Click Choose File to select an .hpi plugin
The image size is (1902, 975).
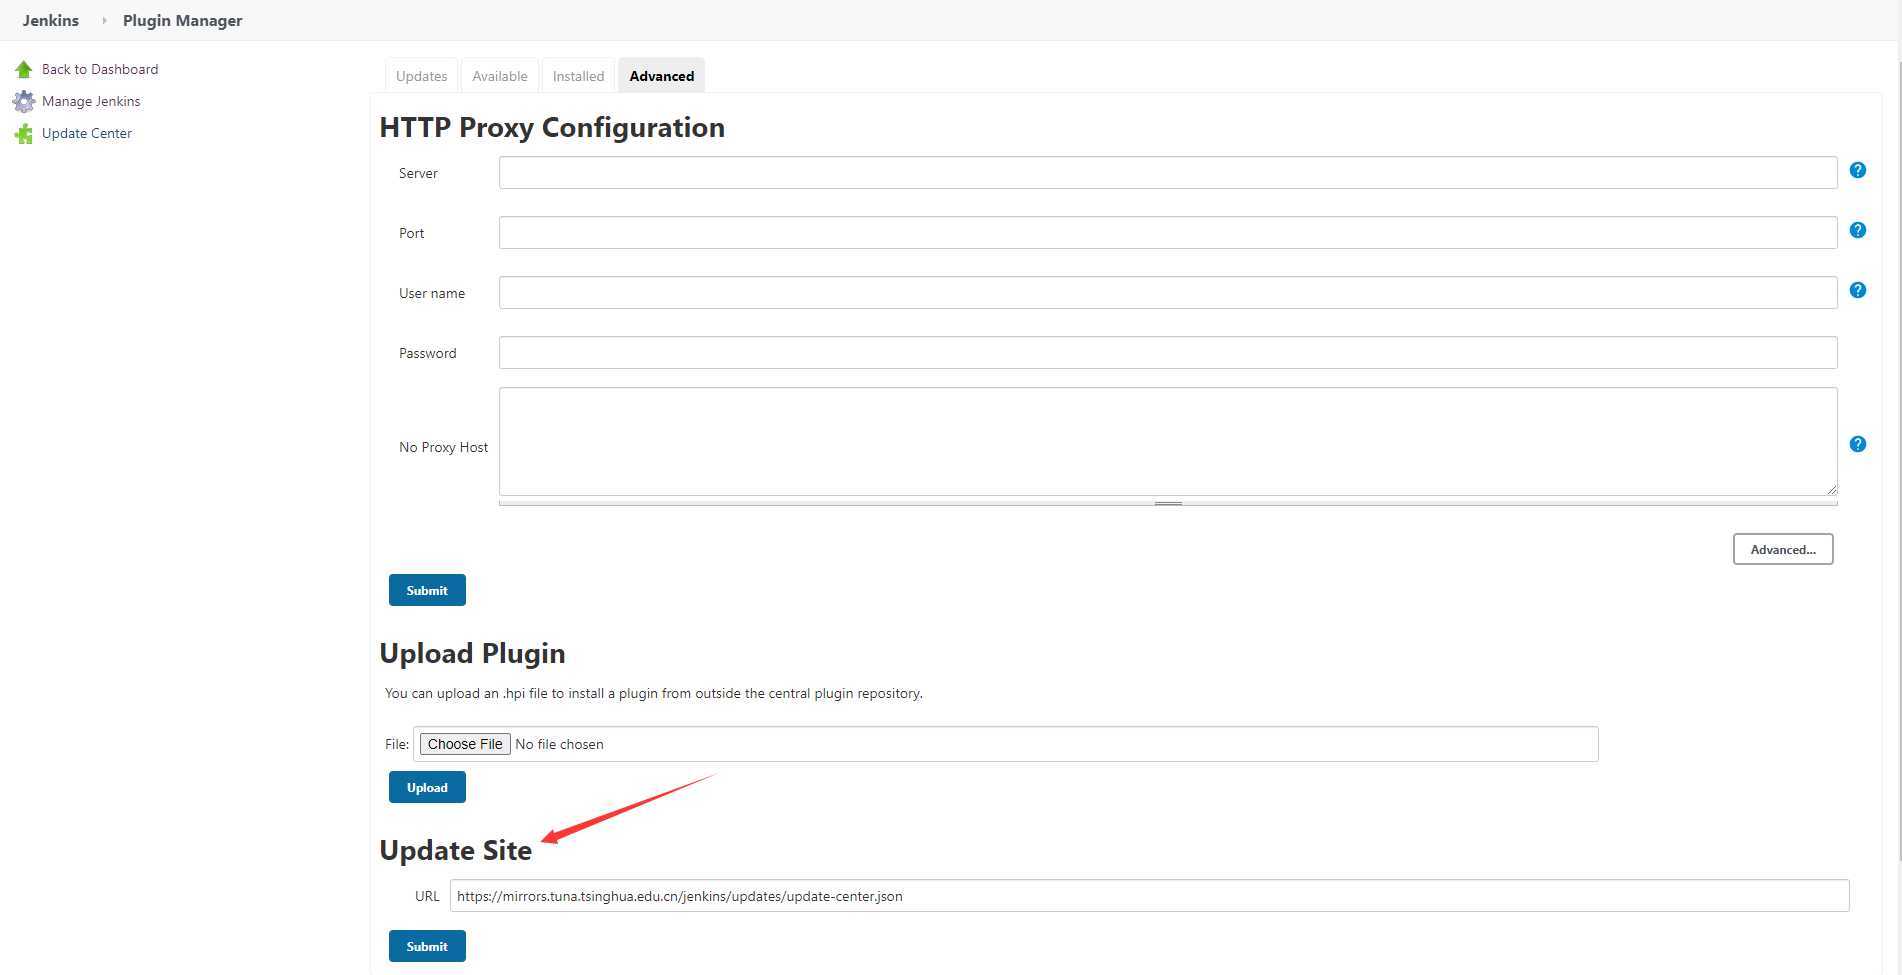click(x=465, y=744)
